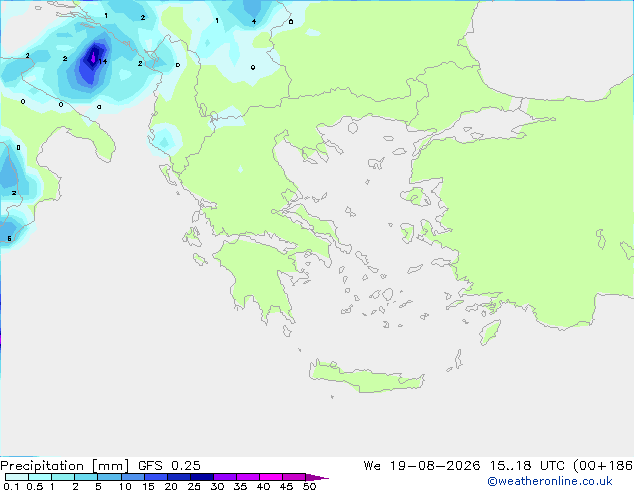Click the island of Crete on map
Viewport: 634px width, 490px height.
point(366,377)
